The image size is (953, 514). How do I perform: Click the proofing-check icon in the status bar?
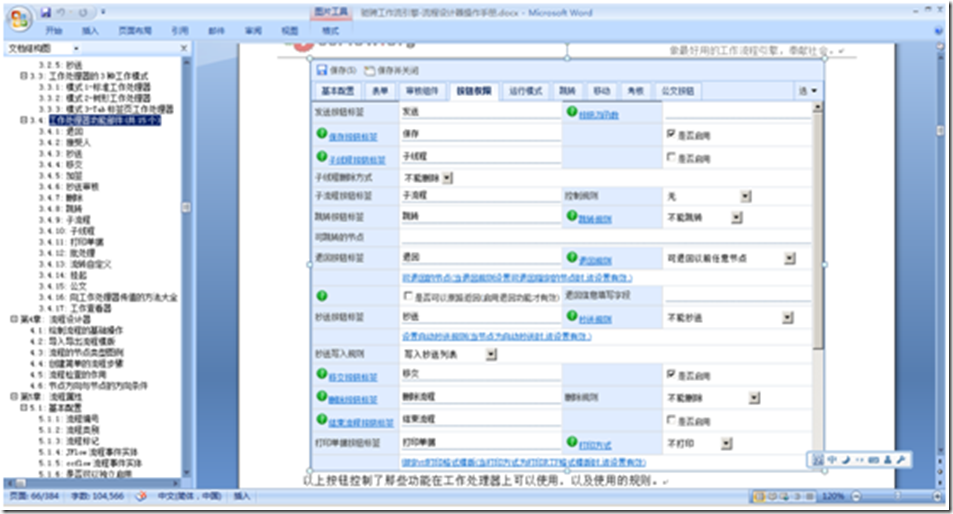141,496
